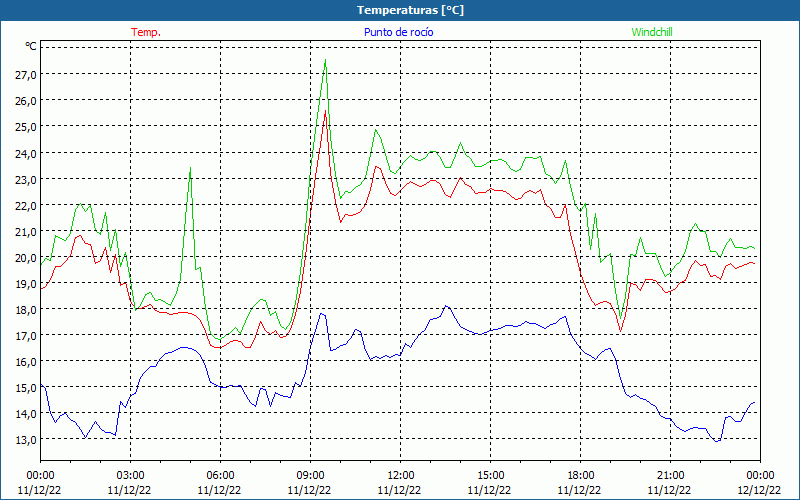Click the 12:00 time axis label
This screenshot has width=800, height=500.
(401, 476)
